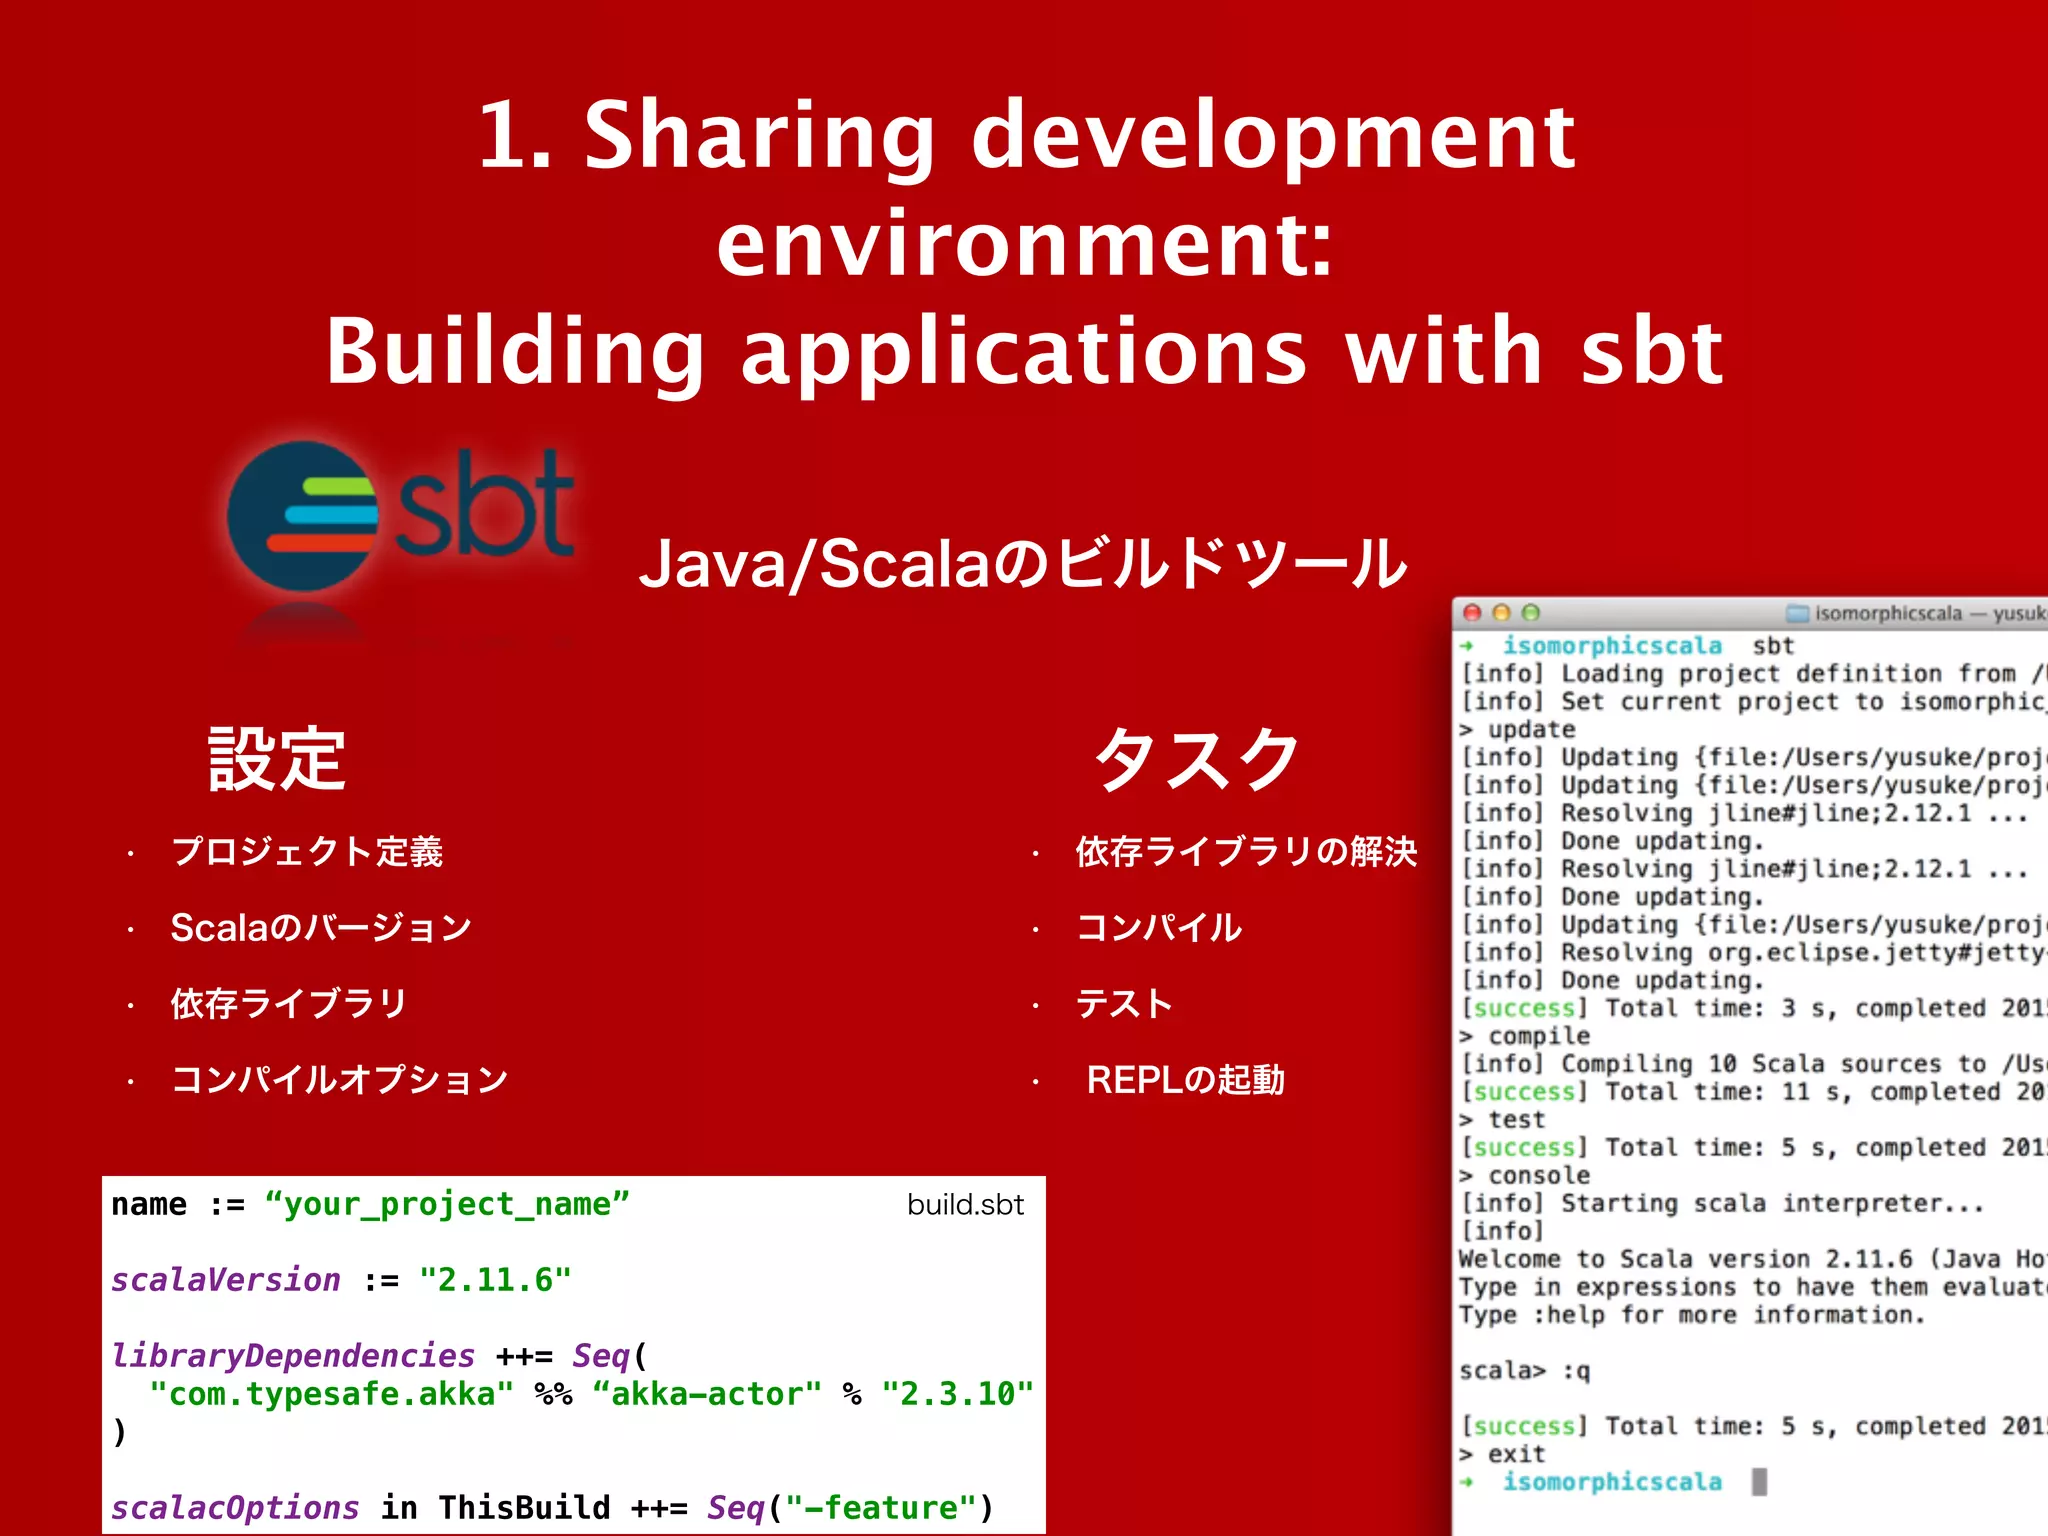
Task: Click the 'name := "your_project_name"' code line
Action: (x=371, y=1205)
